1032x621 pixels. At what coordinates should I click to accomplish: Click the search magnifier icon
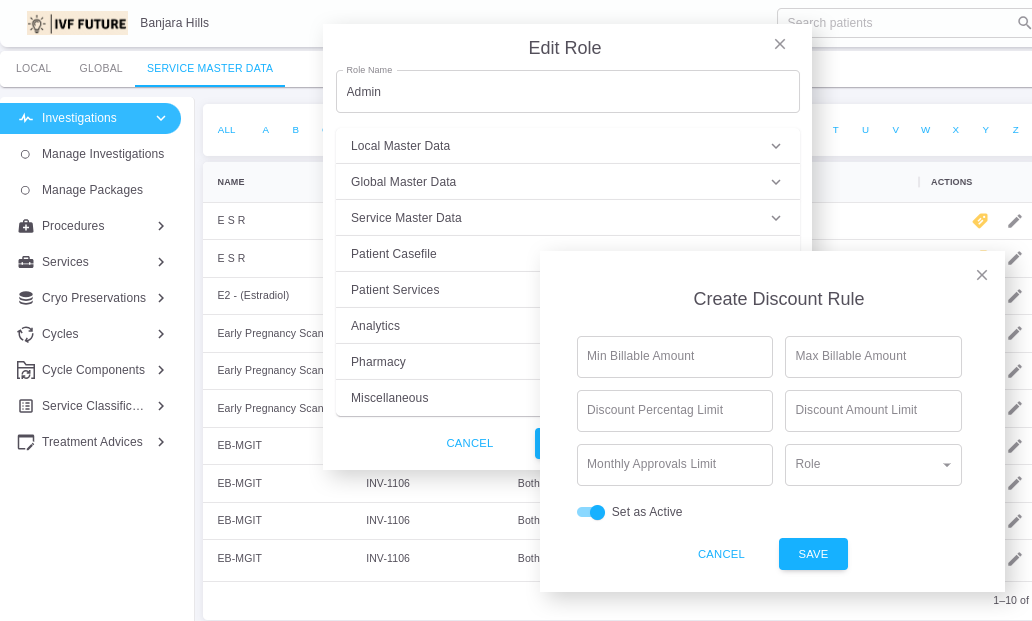pos(1024,23)
